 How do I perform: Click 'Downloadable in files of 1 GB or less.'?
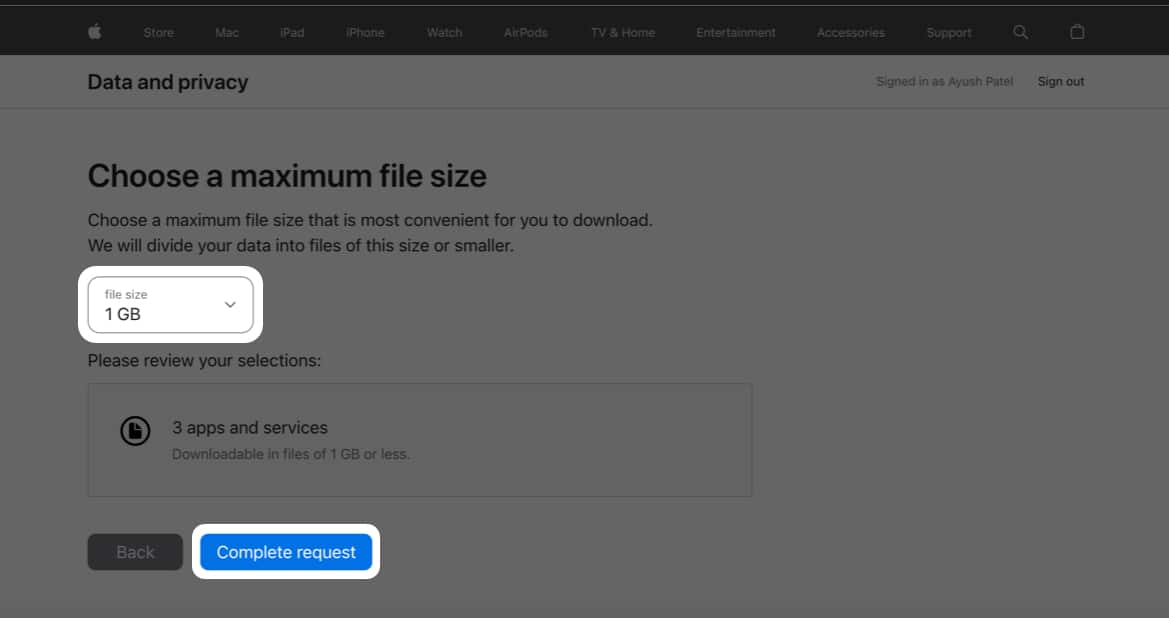pyautogui.click(x=291, y=454)
